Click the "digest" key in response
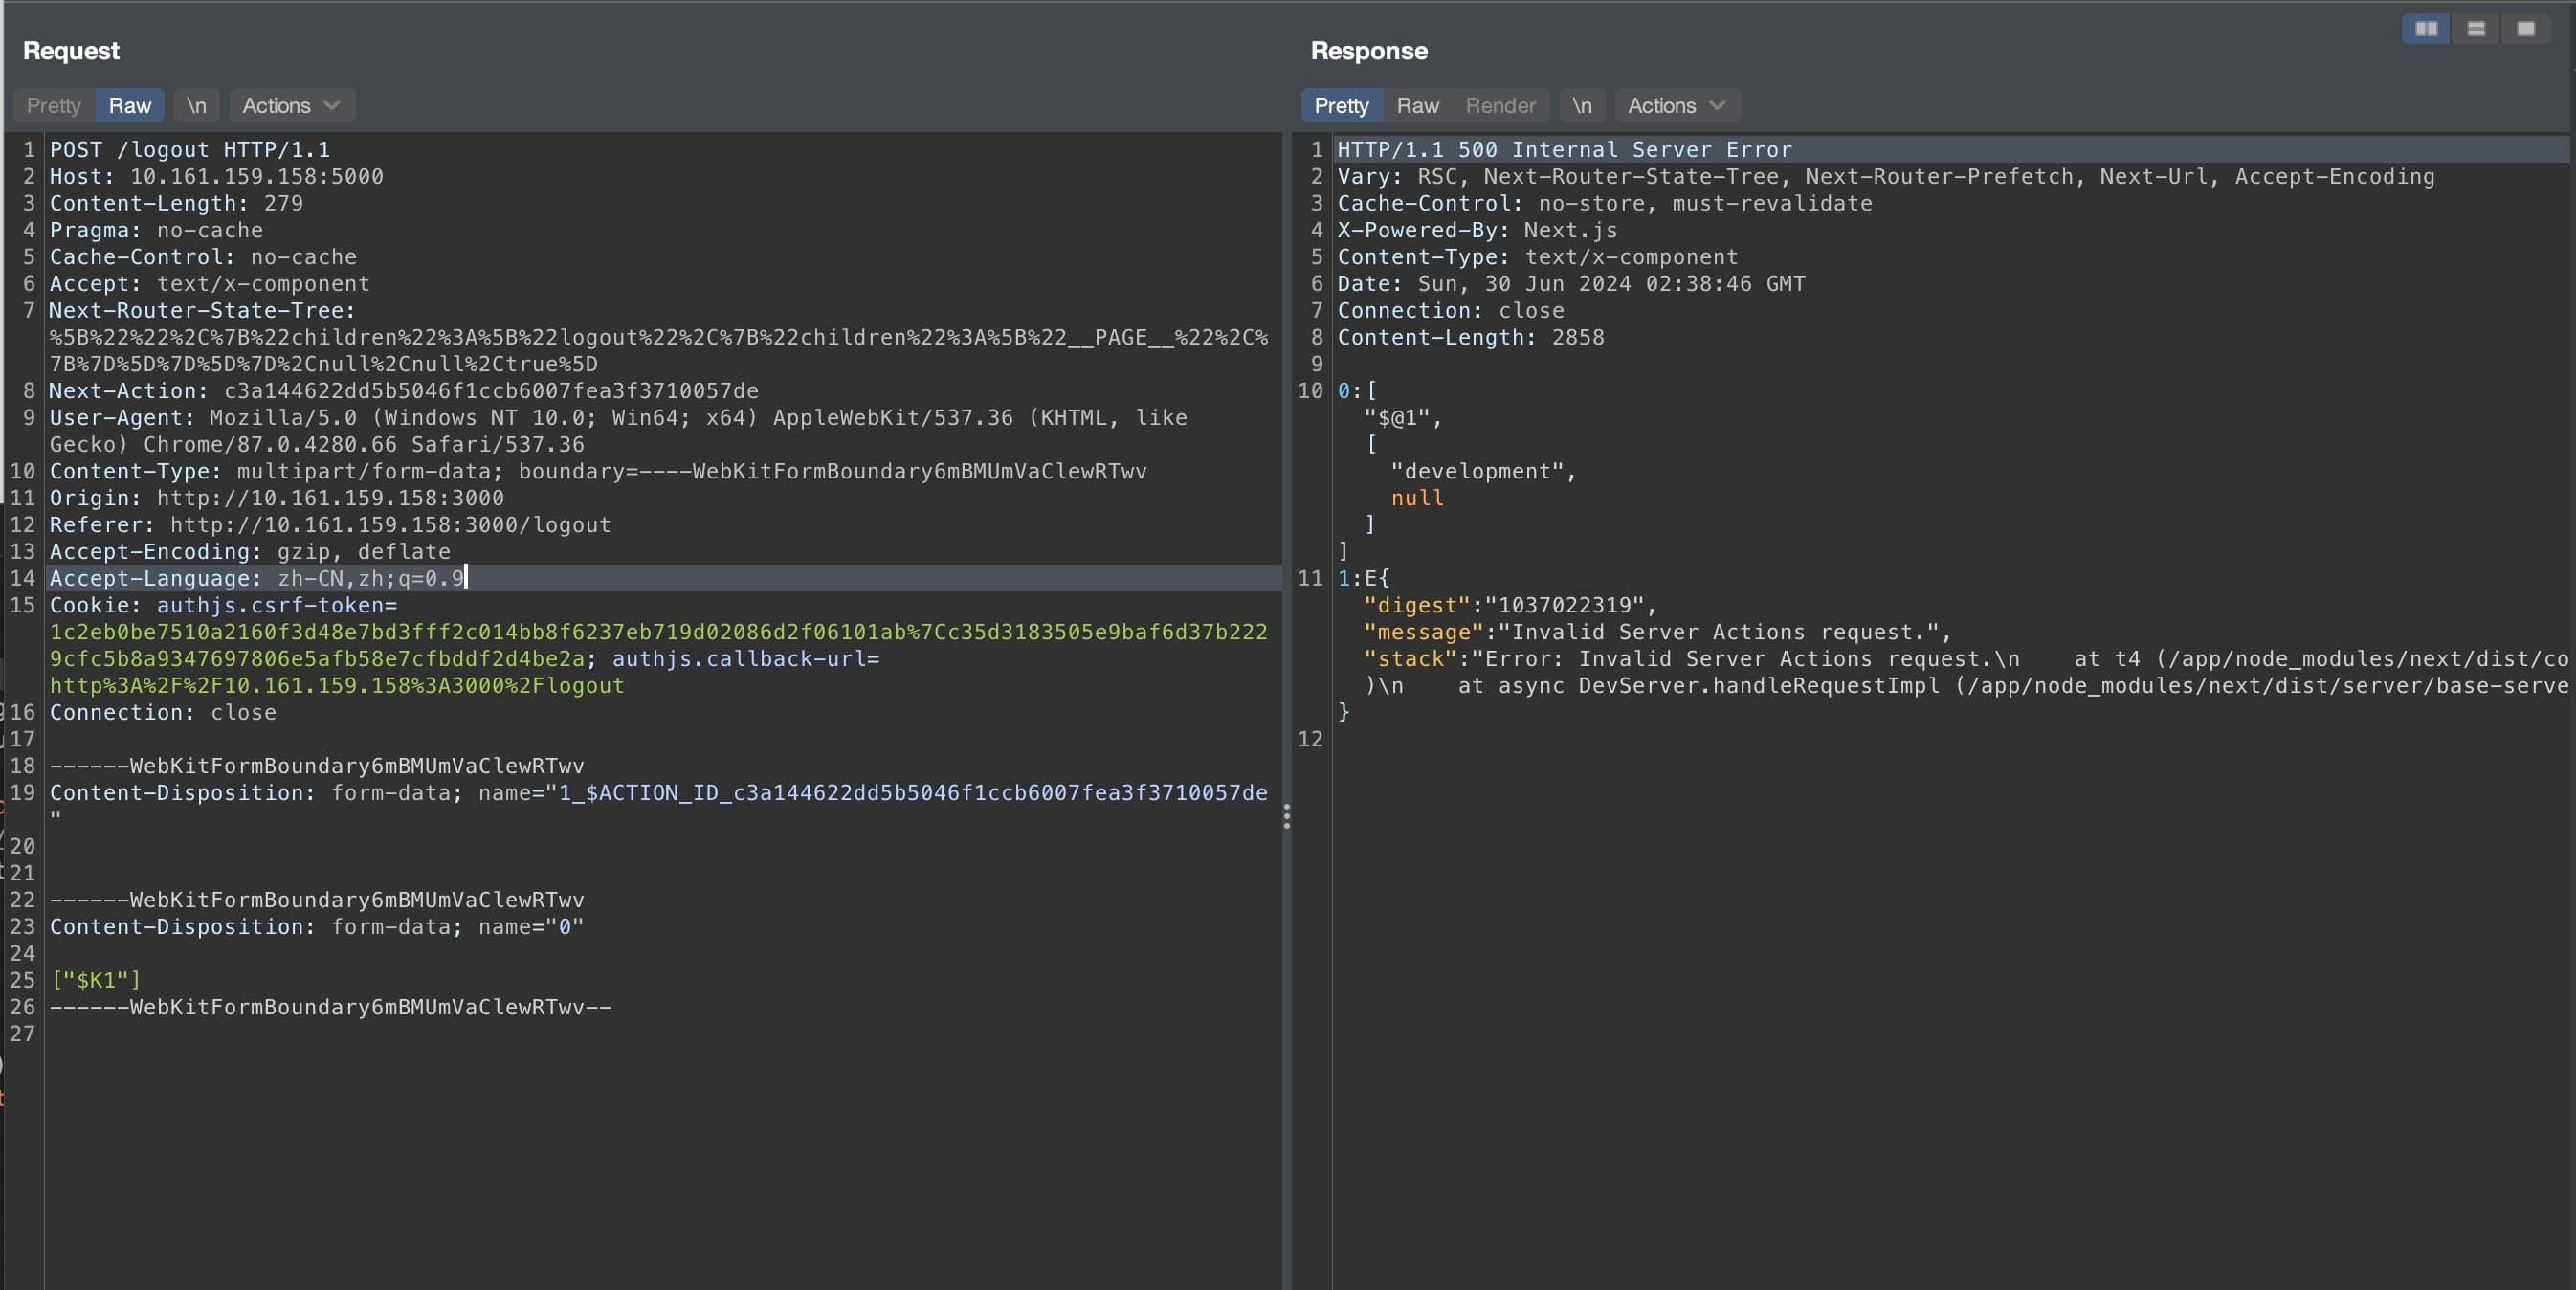The width and height of the screenshot is (2576, 1290). point(1416,605)
